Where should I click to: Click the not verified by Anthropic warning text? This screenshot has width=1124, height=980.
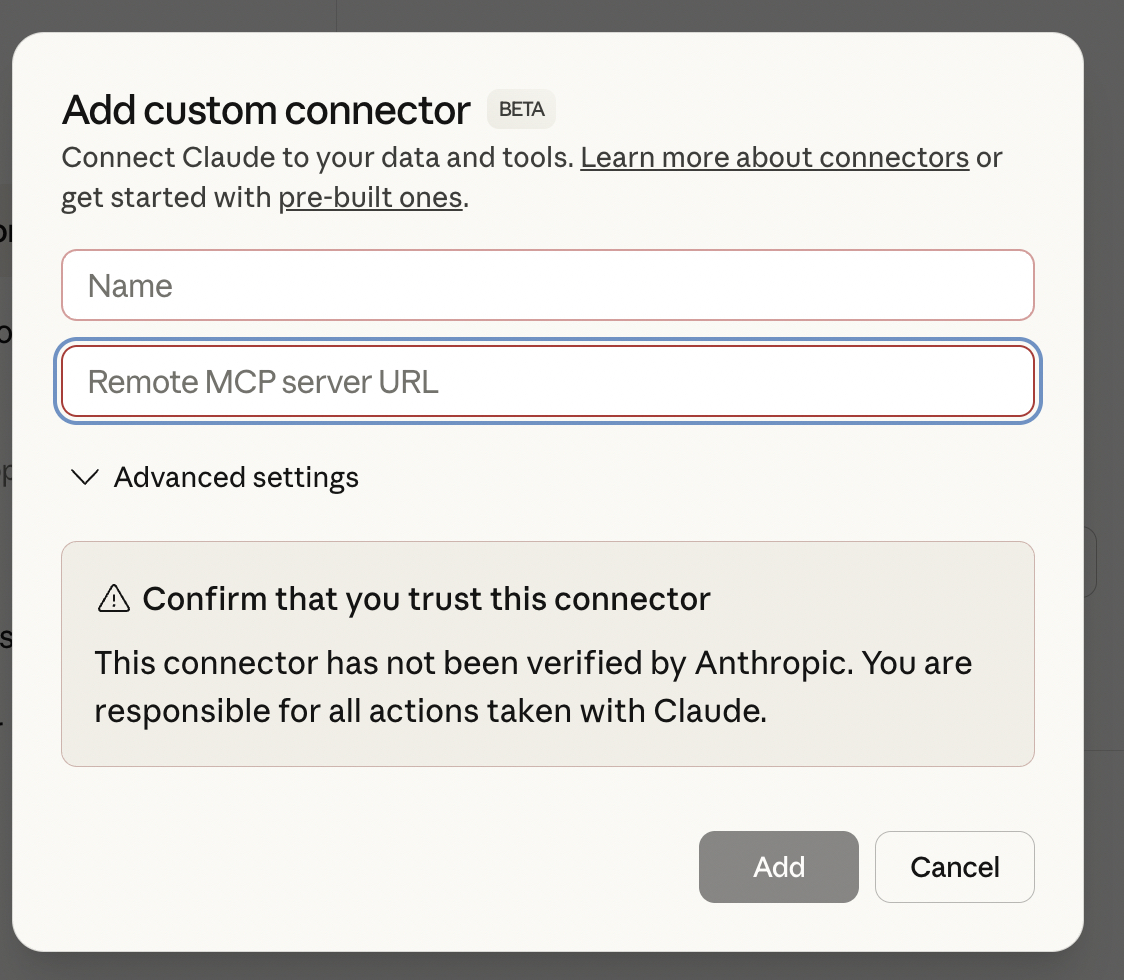click(532, 663)
